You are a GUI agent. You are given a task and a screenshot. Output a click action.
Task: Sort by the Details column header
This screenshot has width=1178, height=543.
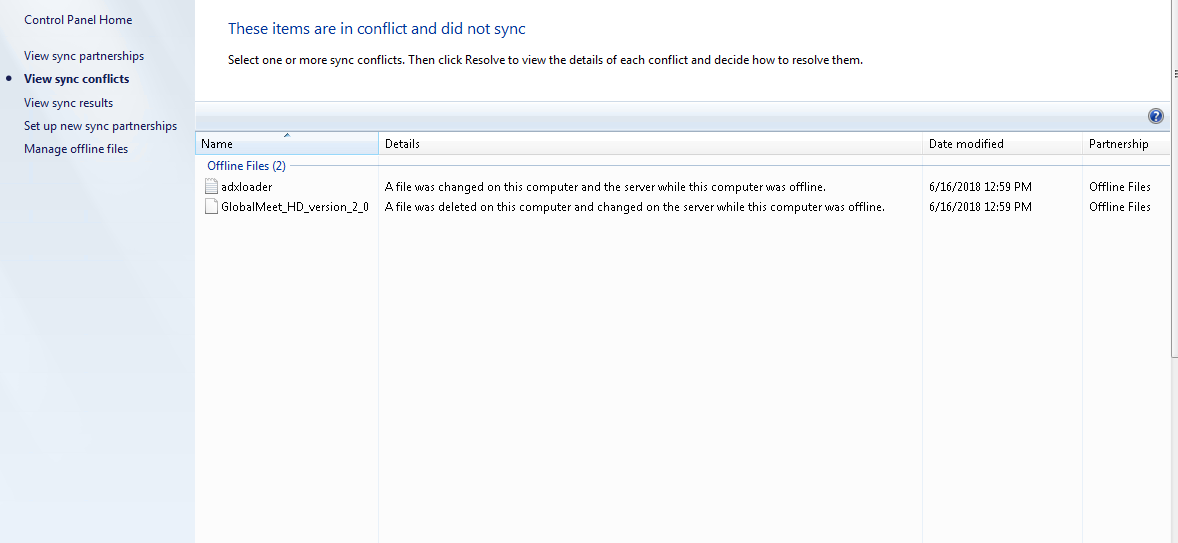click(402, 144)
